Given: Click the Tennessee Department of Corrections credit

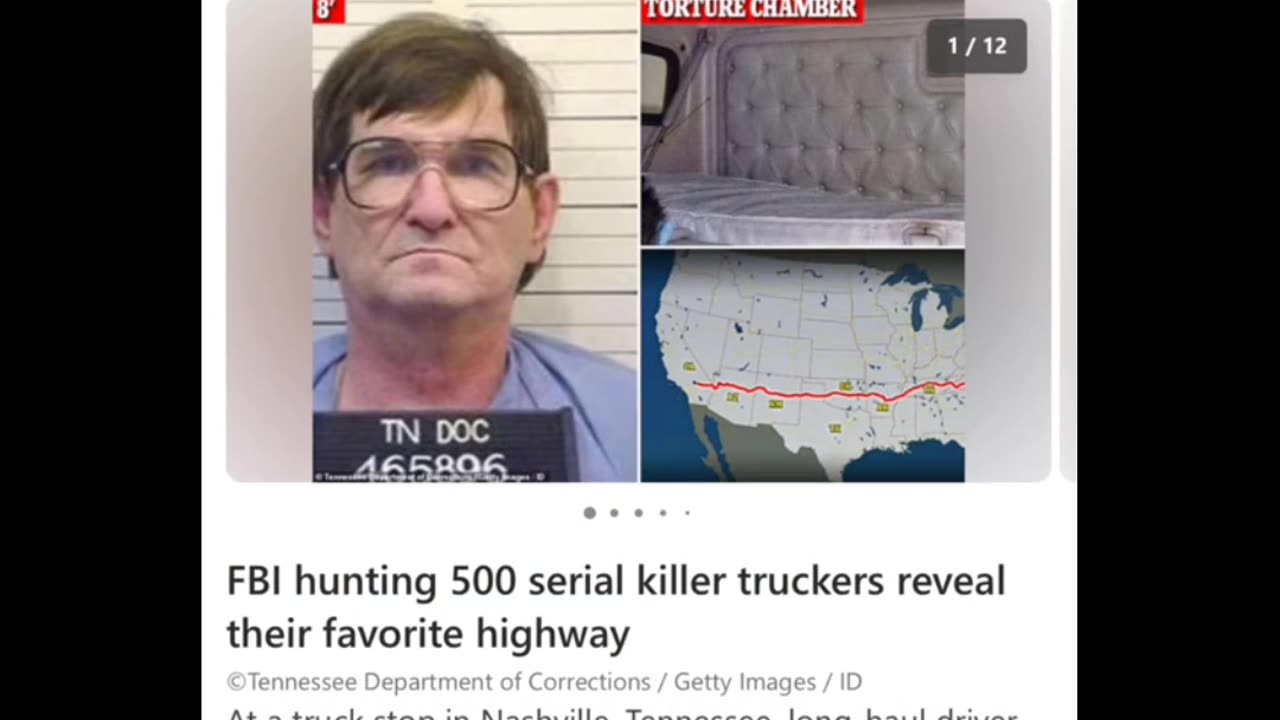Looking at the screenshot, I should coord(439,682).
